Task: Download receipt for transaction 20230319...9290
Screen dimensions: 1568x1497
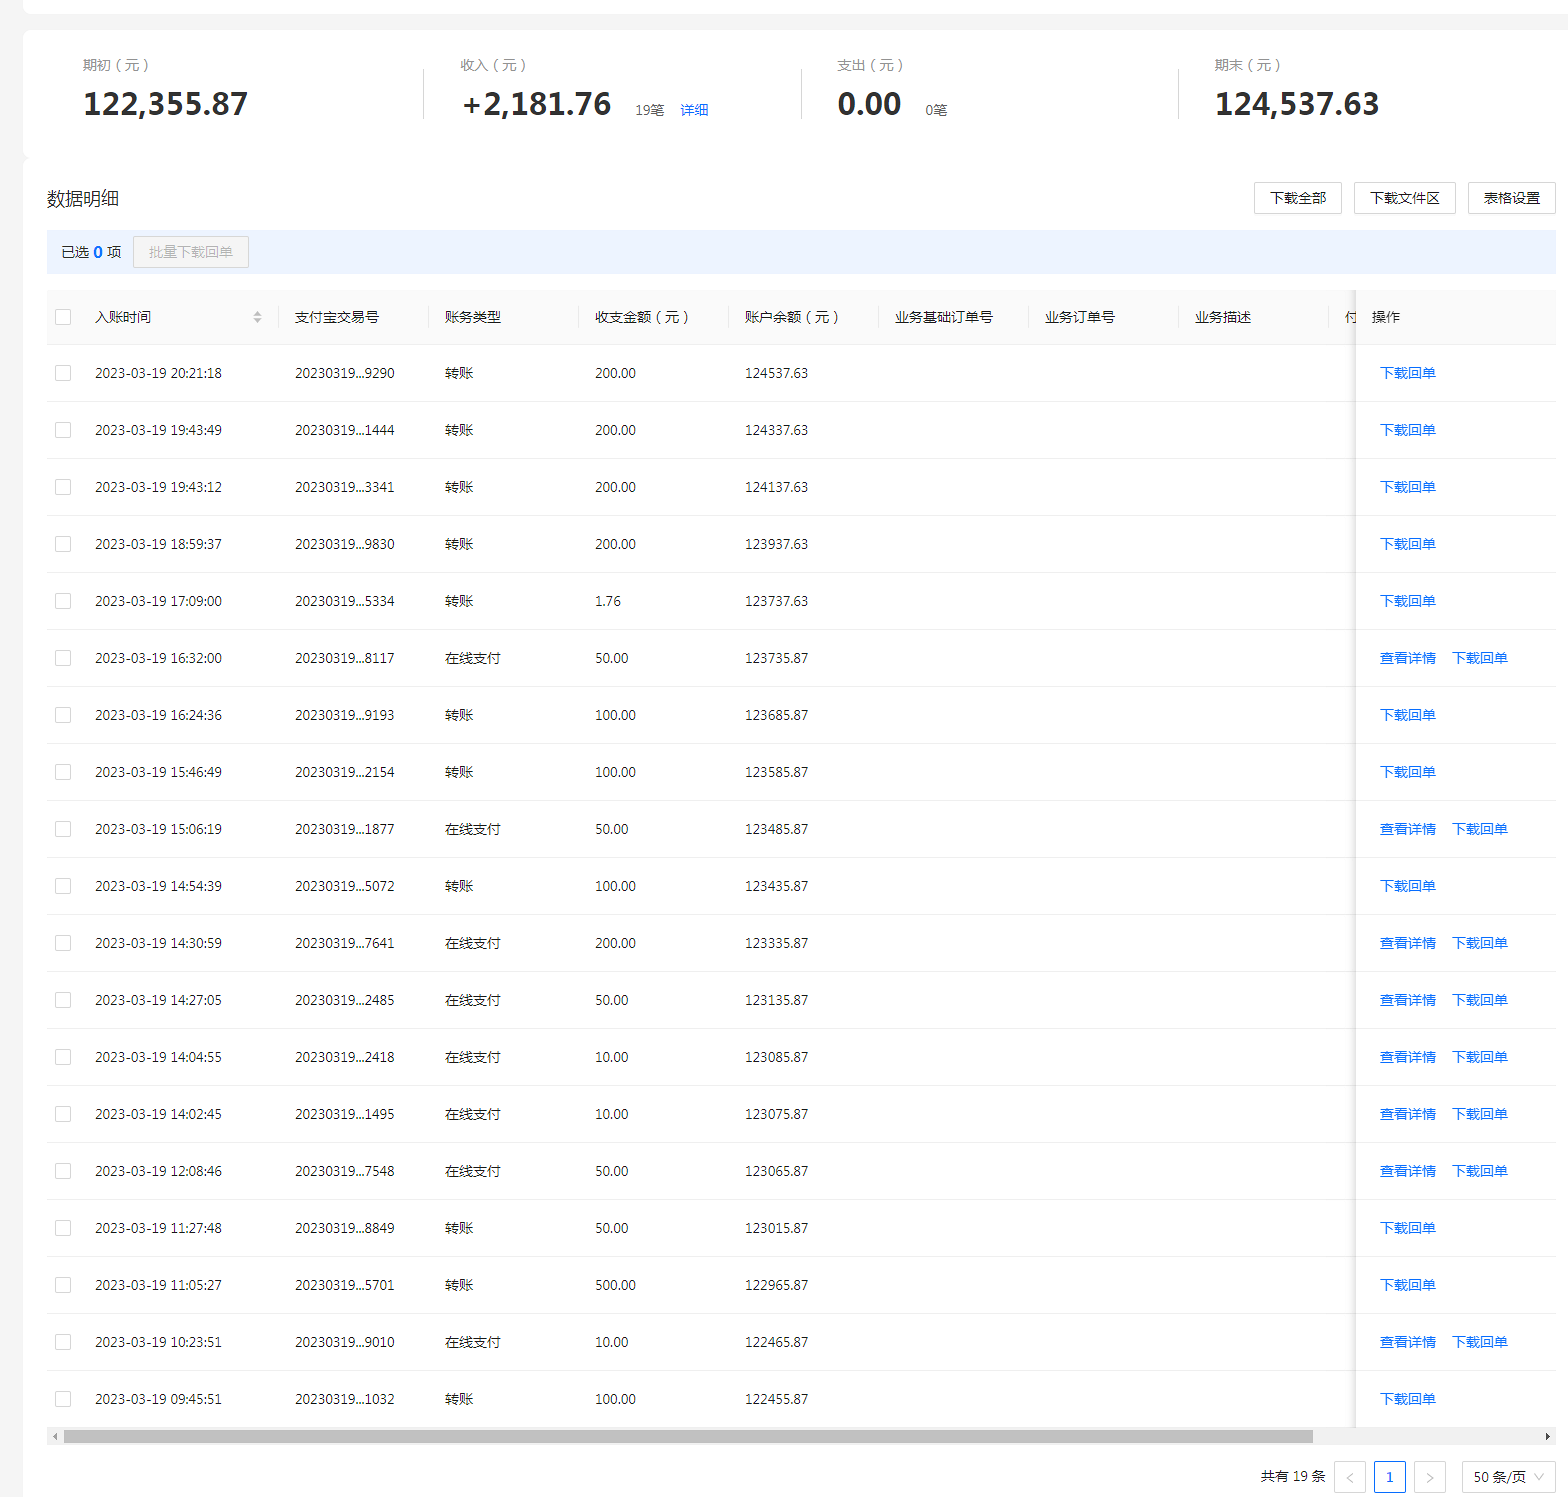Action: click(x=1408, y=373)
